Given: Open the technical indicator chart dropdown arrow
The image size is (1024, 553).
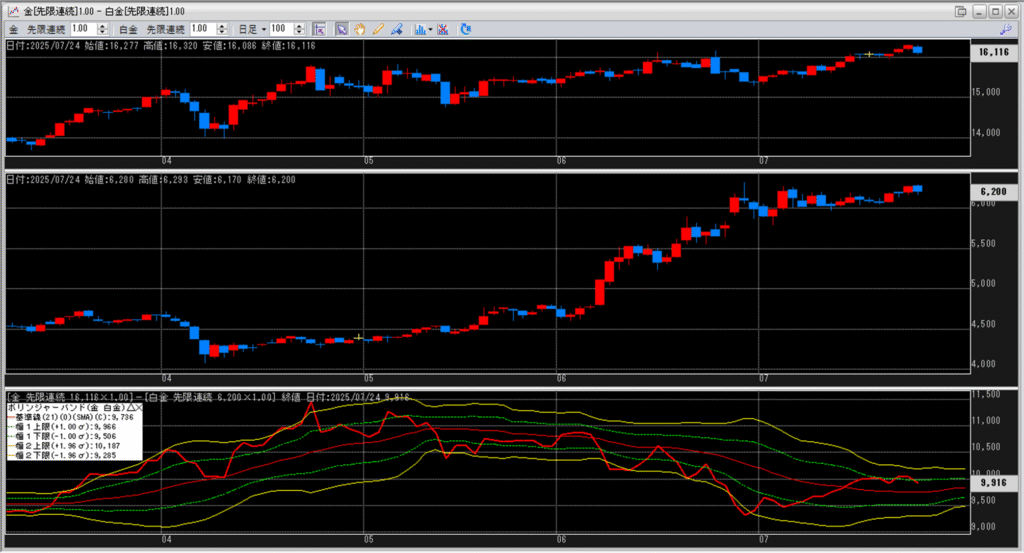Looking at the screenshot, I should click(429, 29).
